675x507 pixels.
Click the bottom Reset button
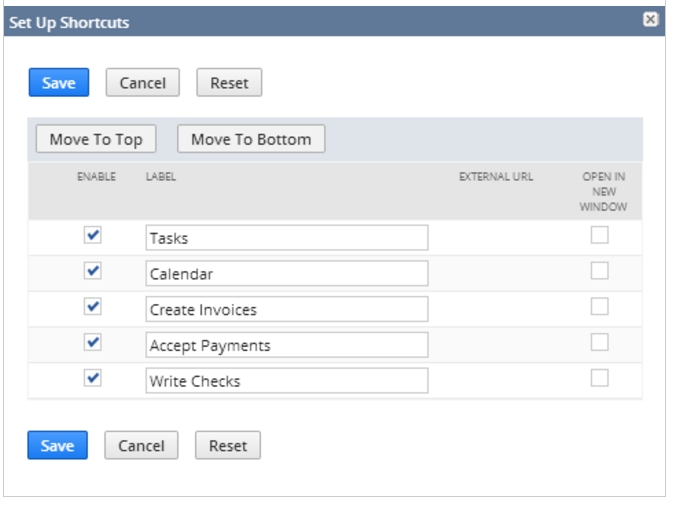coord(227,446)
